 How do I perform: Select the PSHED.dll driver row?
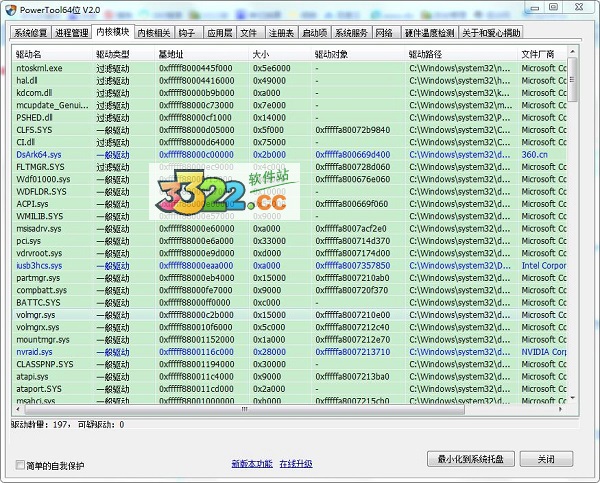(290, 117)
